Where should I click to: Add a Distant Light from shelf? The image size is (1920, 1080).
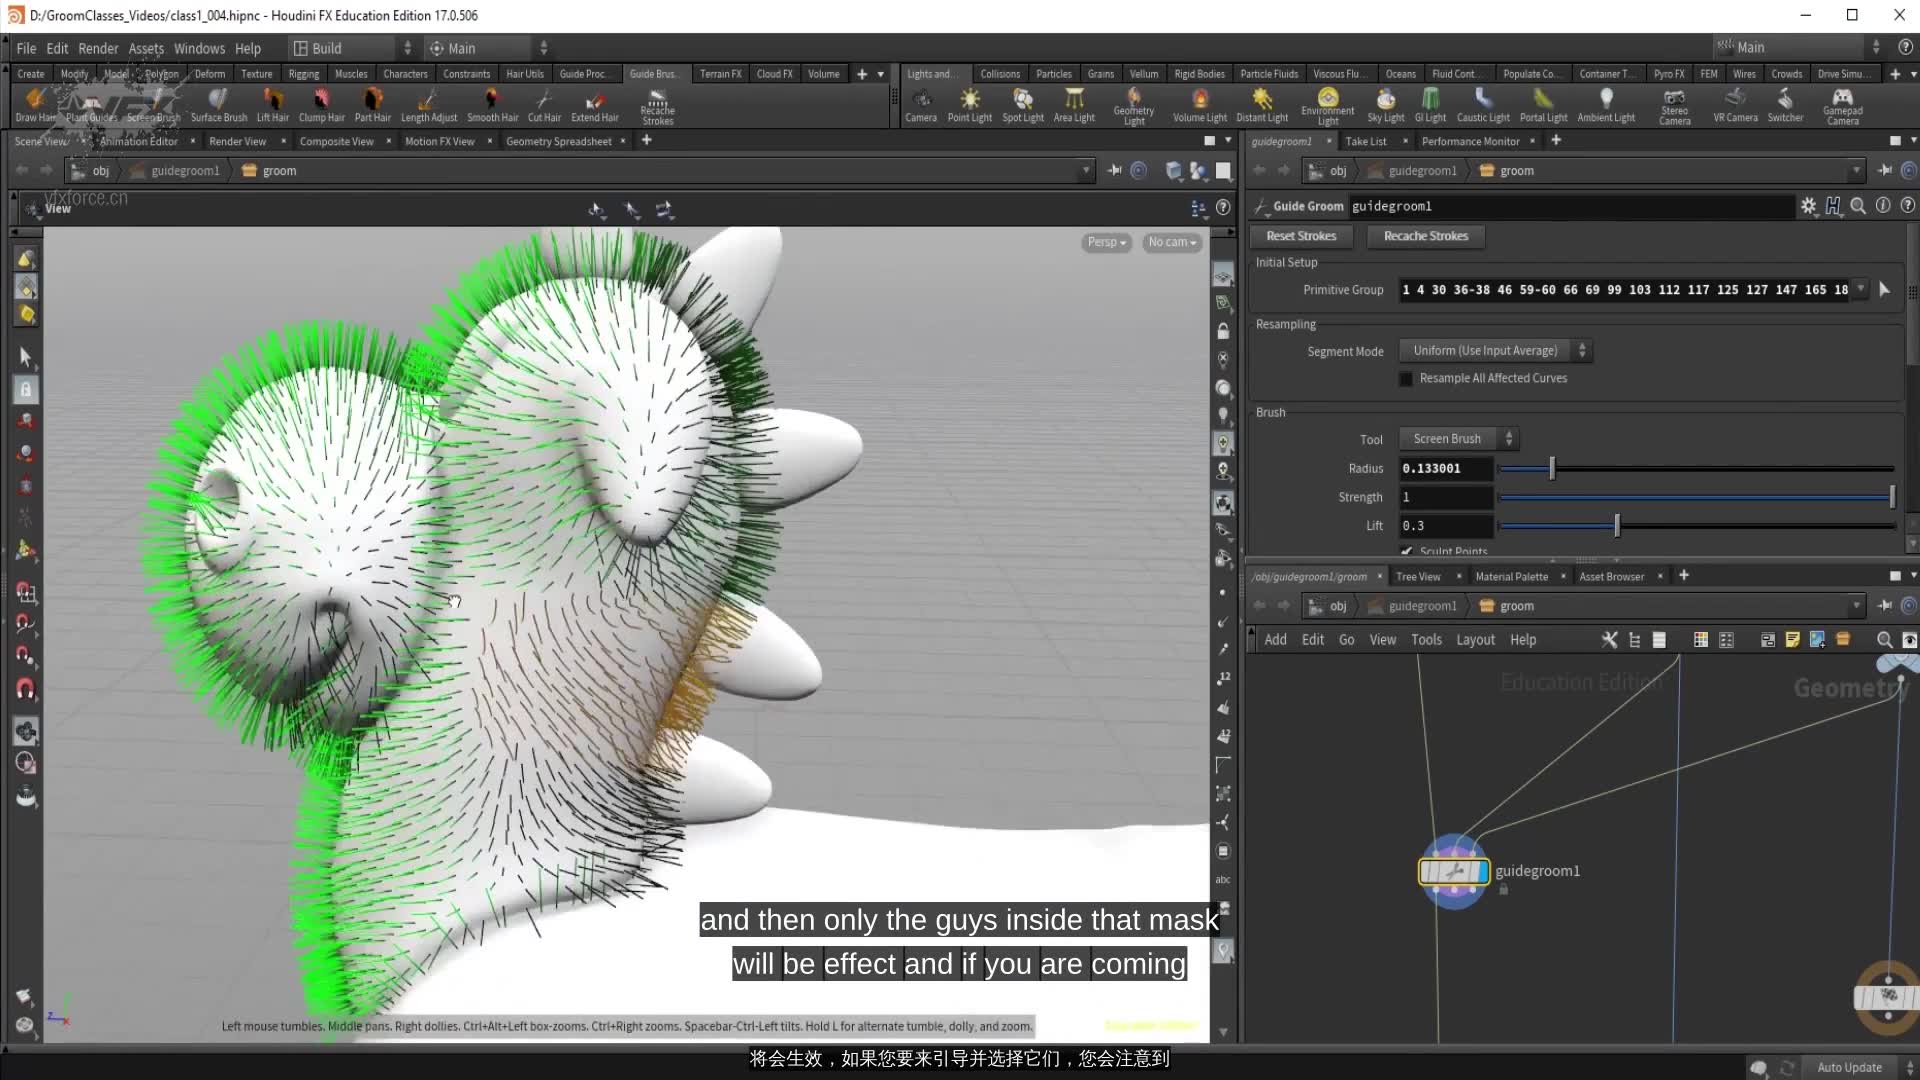coord(1262,105)
